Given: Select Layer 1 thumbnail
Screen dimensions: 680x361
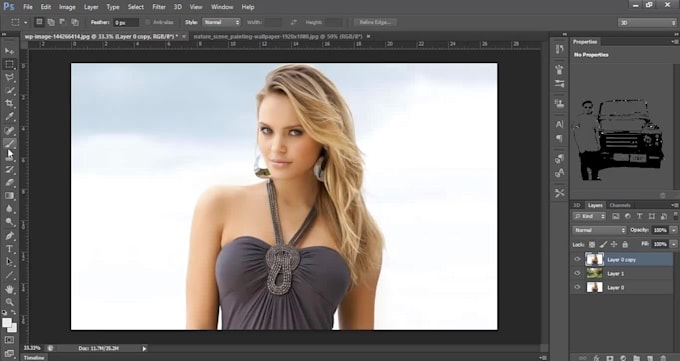Looking at the screenshot, I should [594, 273].
